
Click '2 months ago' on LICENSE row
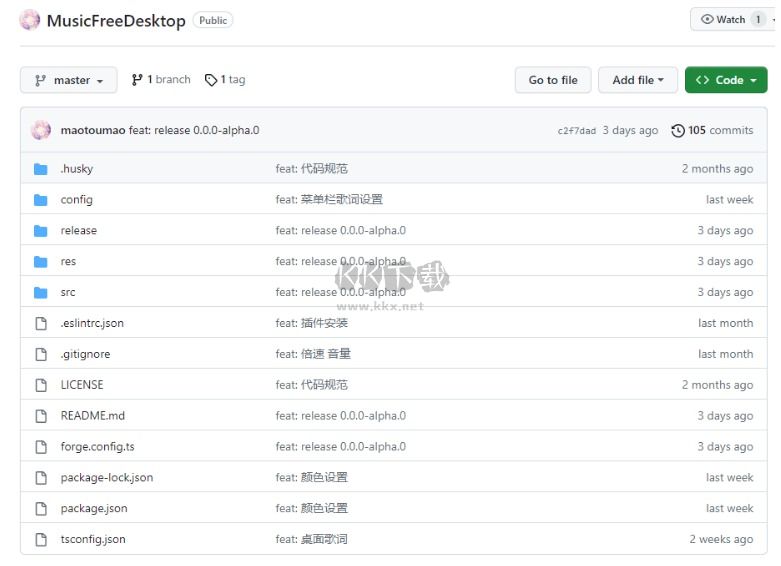[x=718, y=385]
